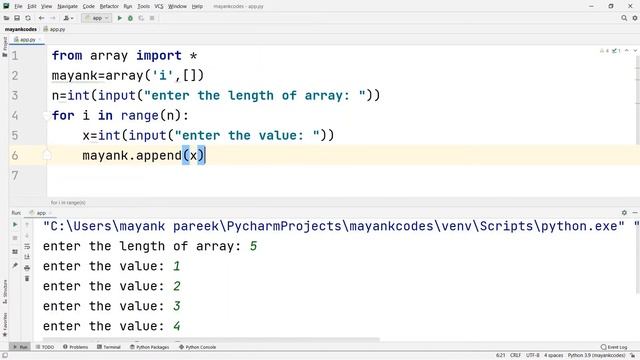Viewport: 640px width, 360px height.
Task: Navigate back with the left arrow icon
Action: click(41, 18)
